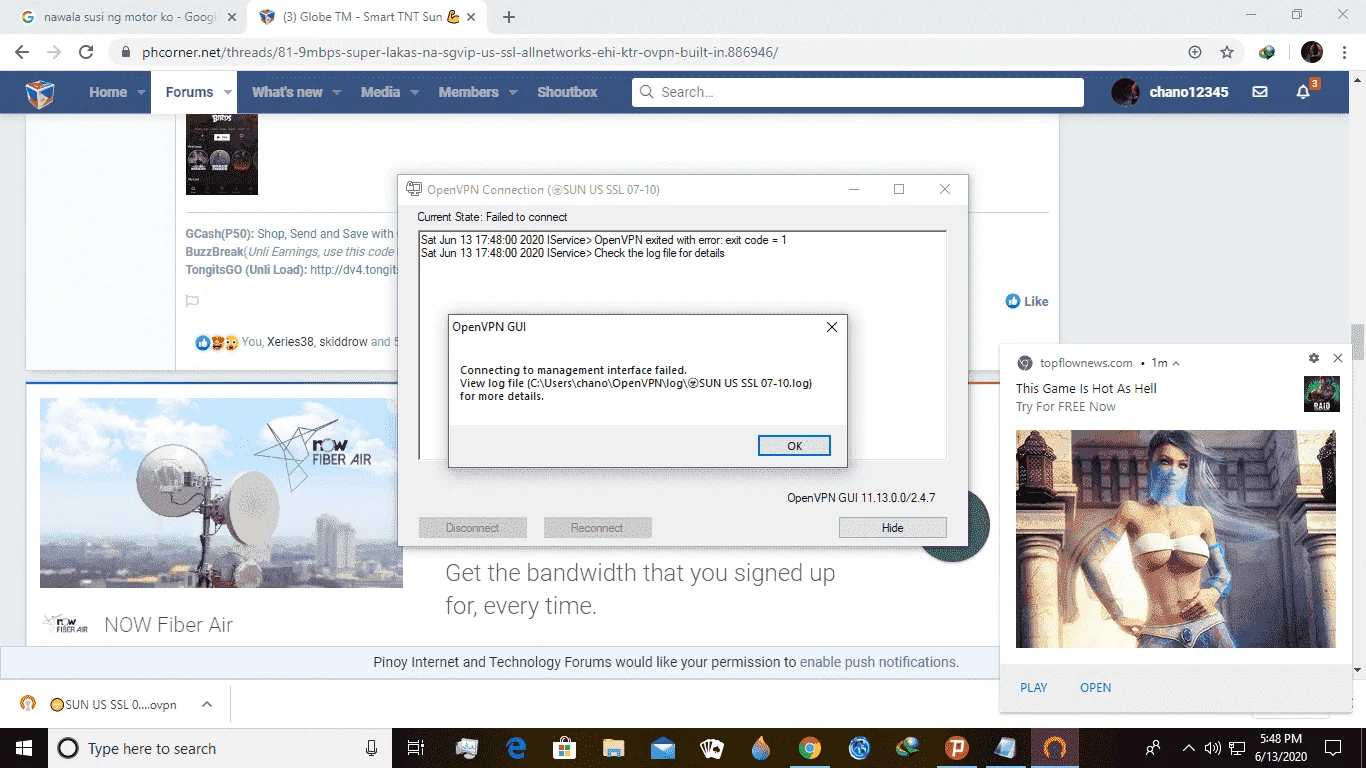Close the 'nawala susi ng motor ko' tab
The image size is (1366, 768).
click(232, 17)
